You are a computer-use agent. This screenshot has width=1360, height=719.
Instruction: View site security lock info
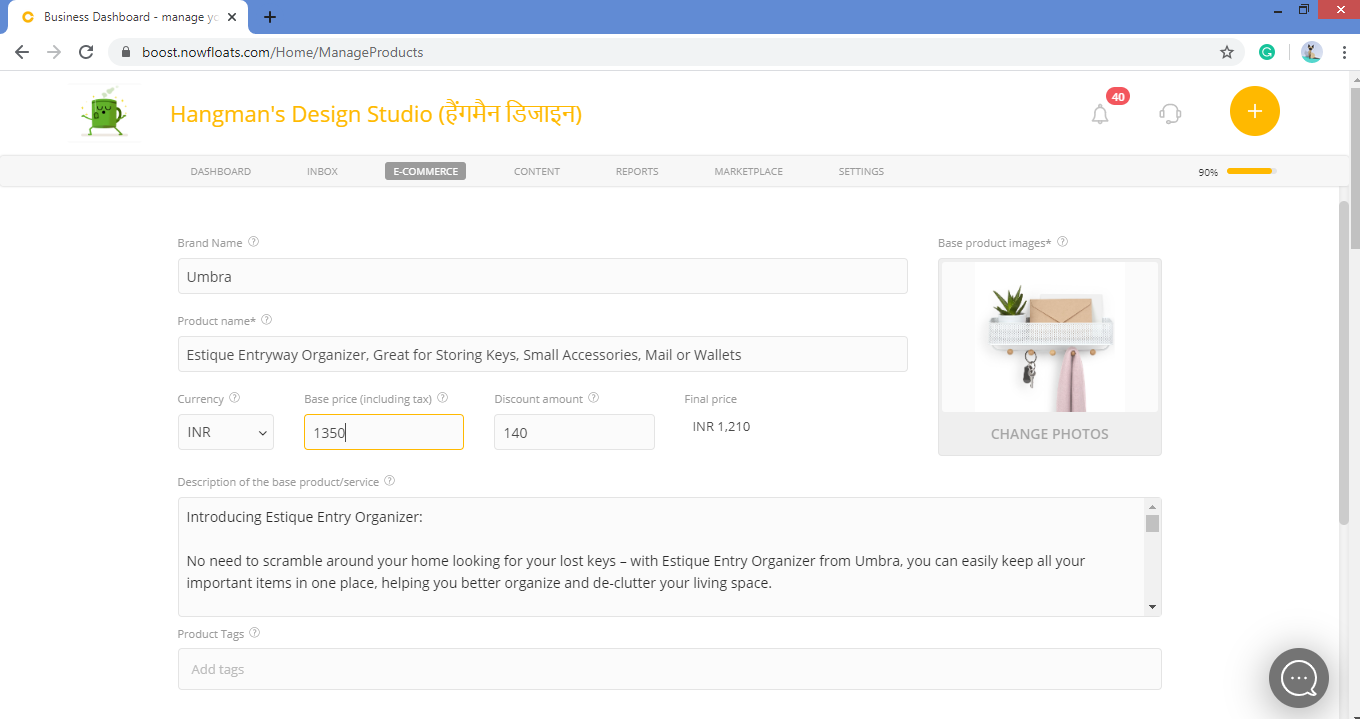click(x=126, y=52)
